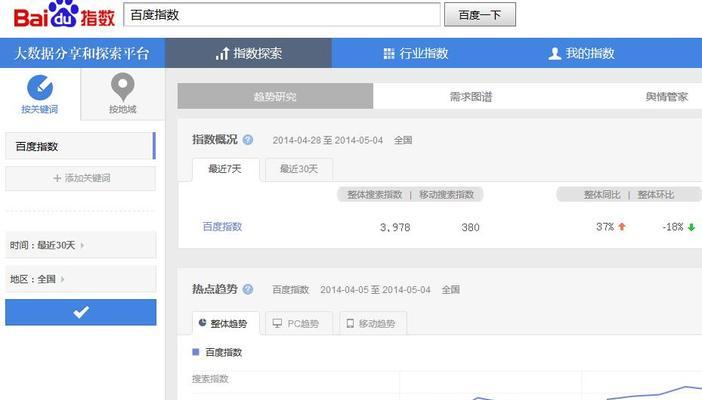Click the help icon beside 指数概况
Image resolution: width=702 pixels, height=400 pixels.
248,140
